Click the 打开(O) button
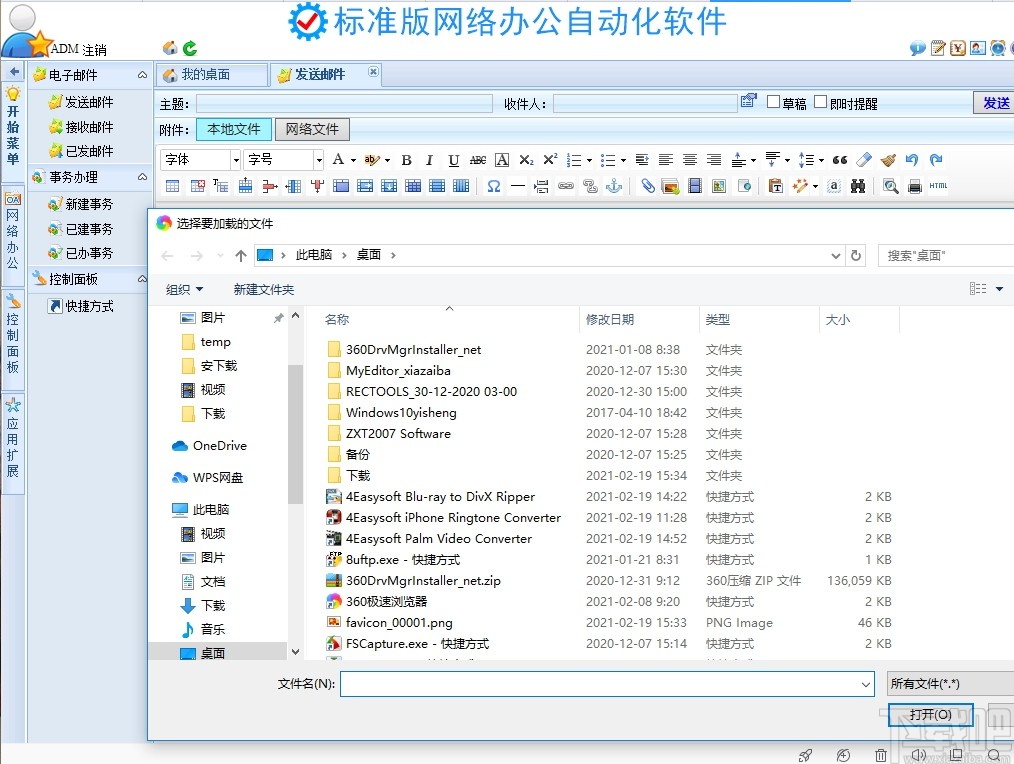The height and width of the screenshot is (764, 1014). point(930,715)
